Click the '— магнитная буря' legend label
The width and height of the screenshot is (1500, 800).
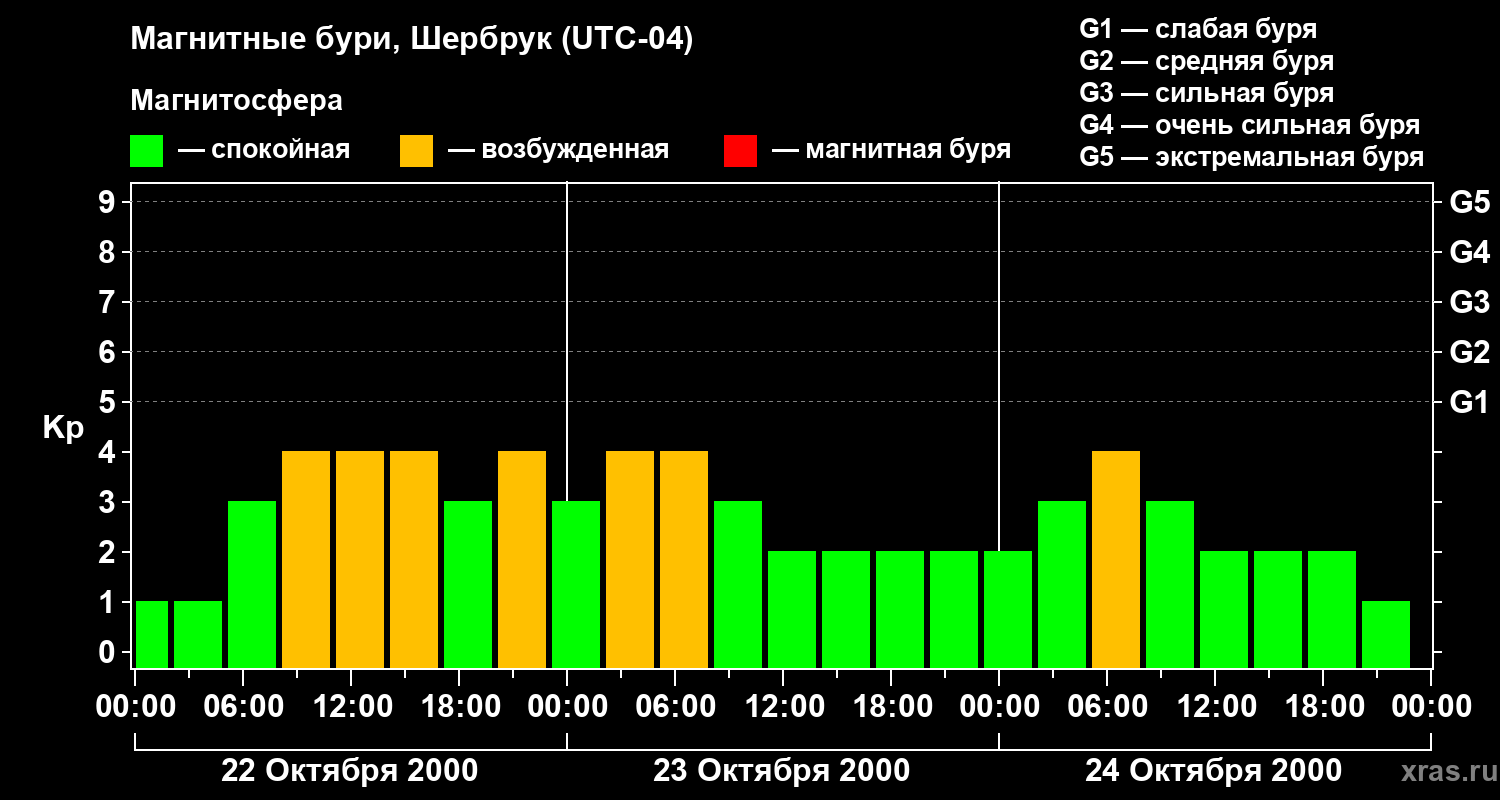(x=892, y=150)
